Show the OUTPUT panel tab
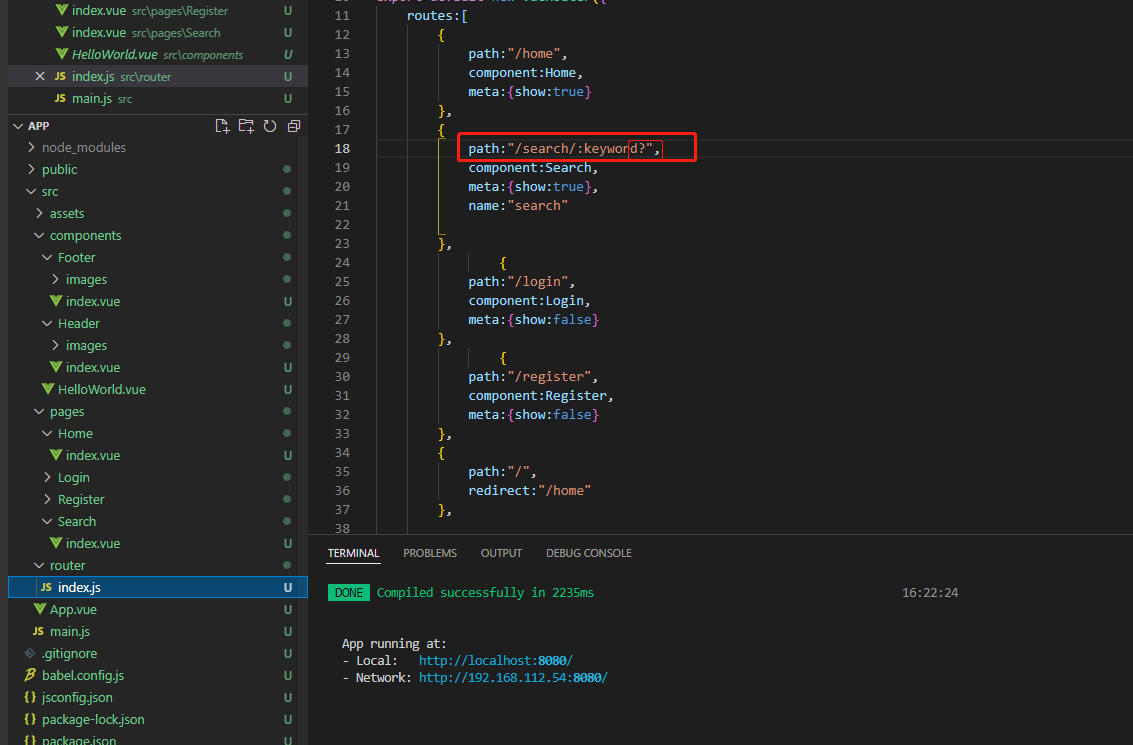The image size is (1133, 745). [501, 553]
